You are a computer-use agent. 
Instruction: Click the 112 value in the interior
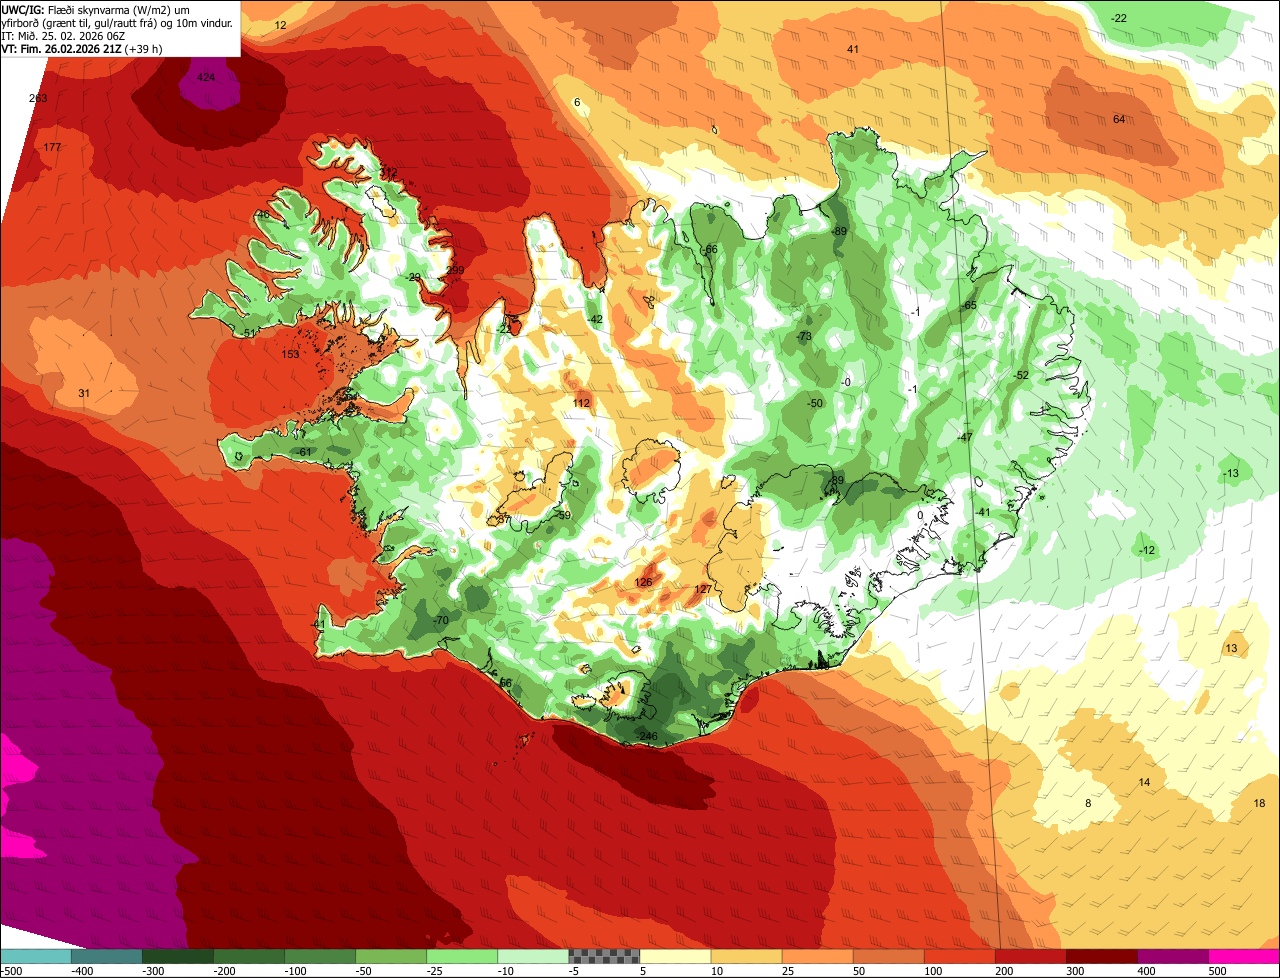pos(581,403)
